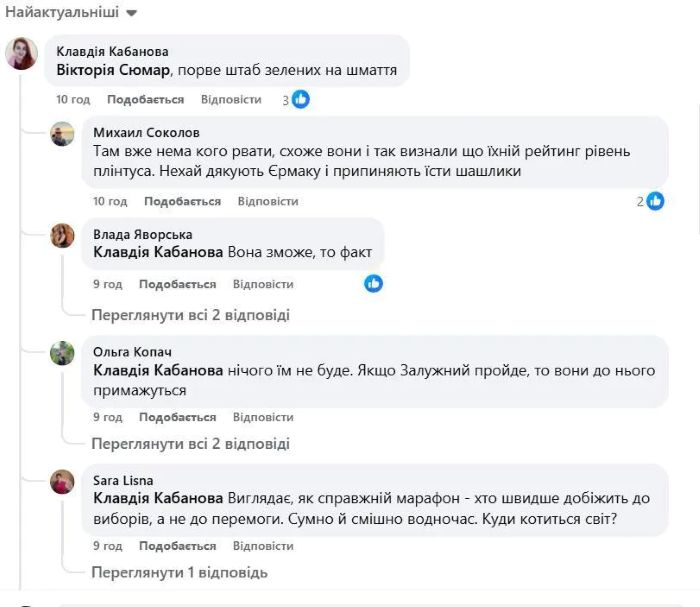Click Влада Яворська's profile avatar
This screenshot has height=607, width=700.
pyautogui.click(x=62, y=235)
